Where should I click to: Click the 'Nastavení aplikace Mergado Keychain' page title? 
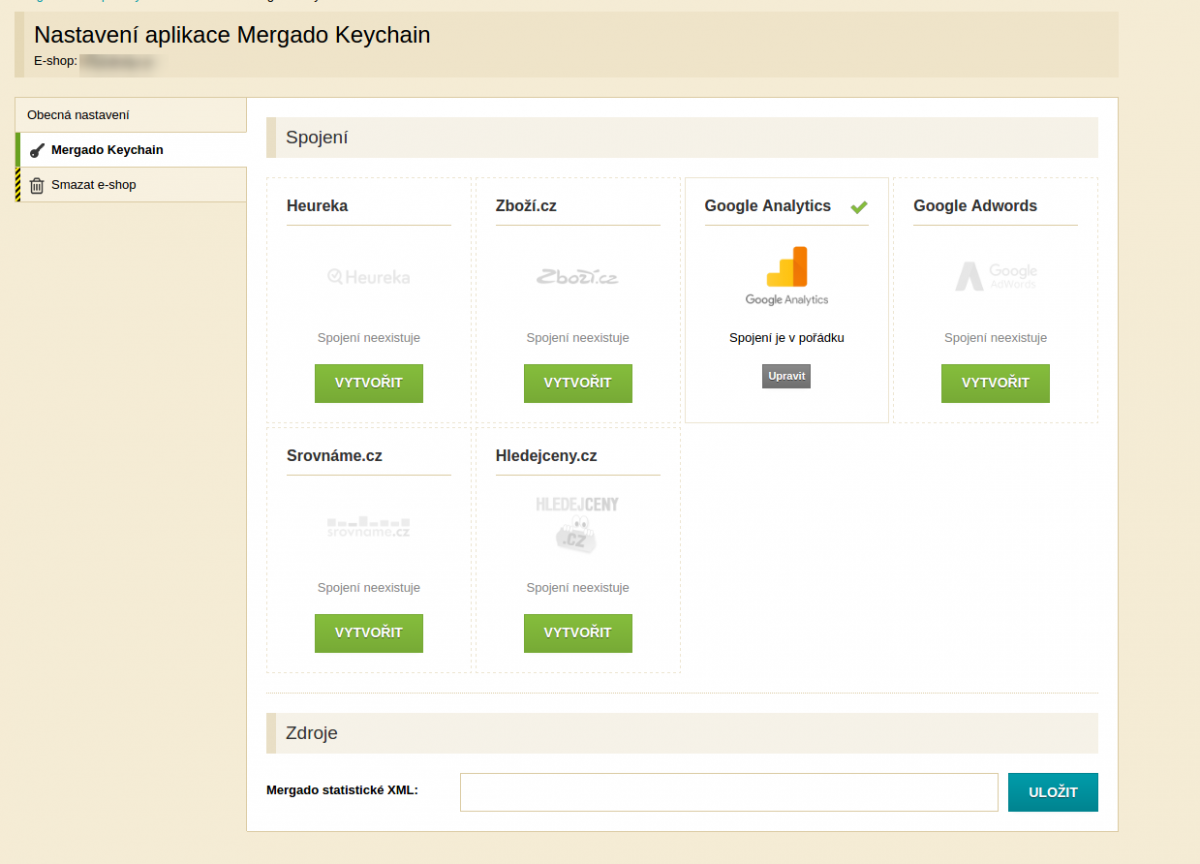click(x=232, y=35)
